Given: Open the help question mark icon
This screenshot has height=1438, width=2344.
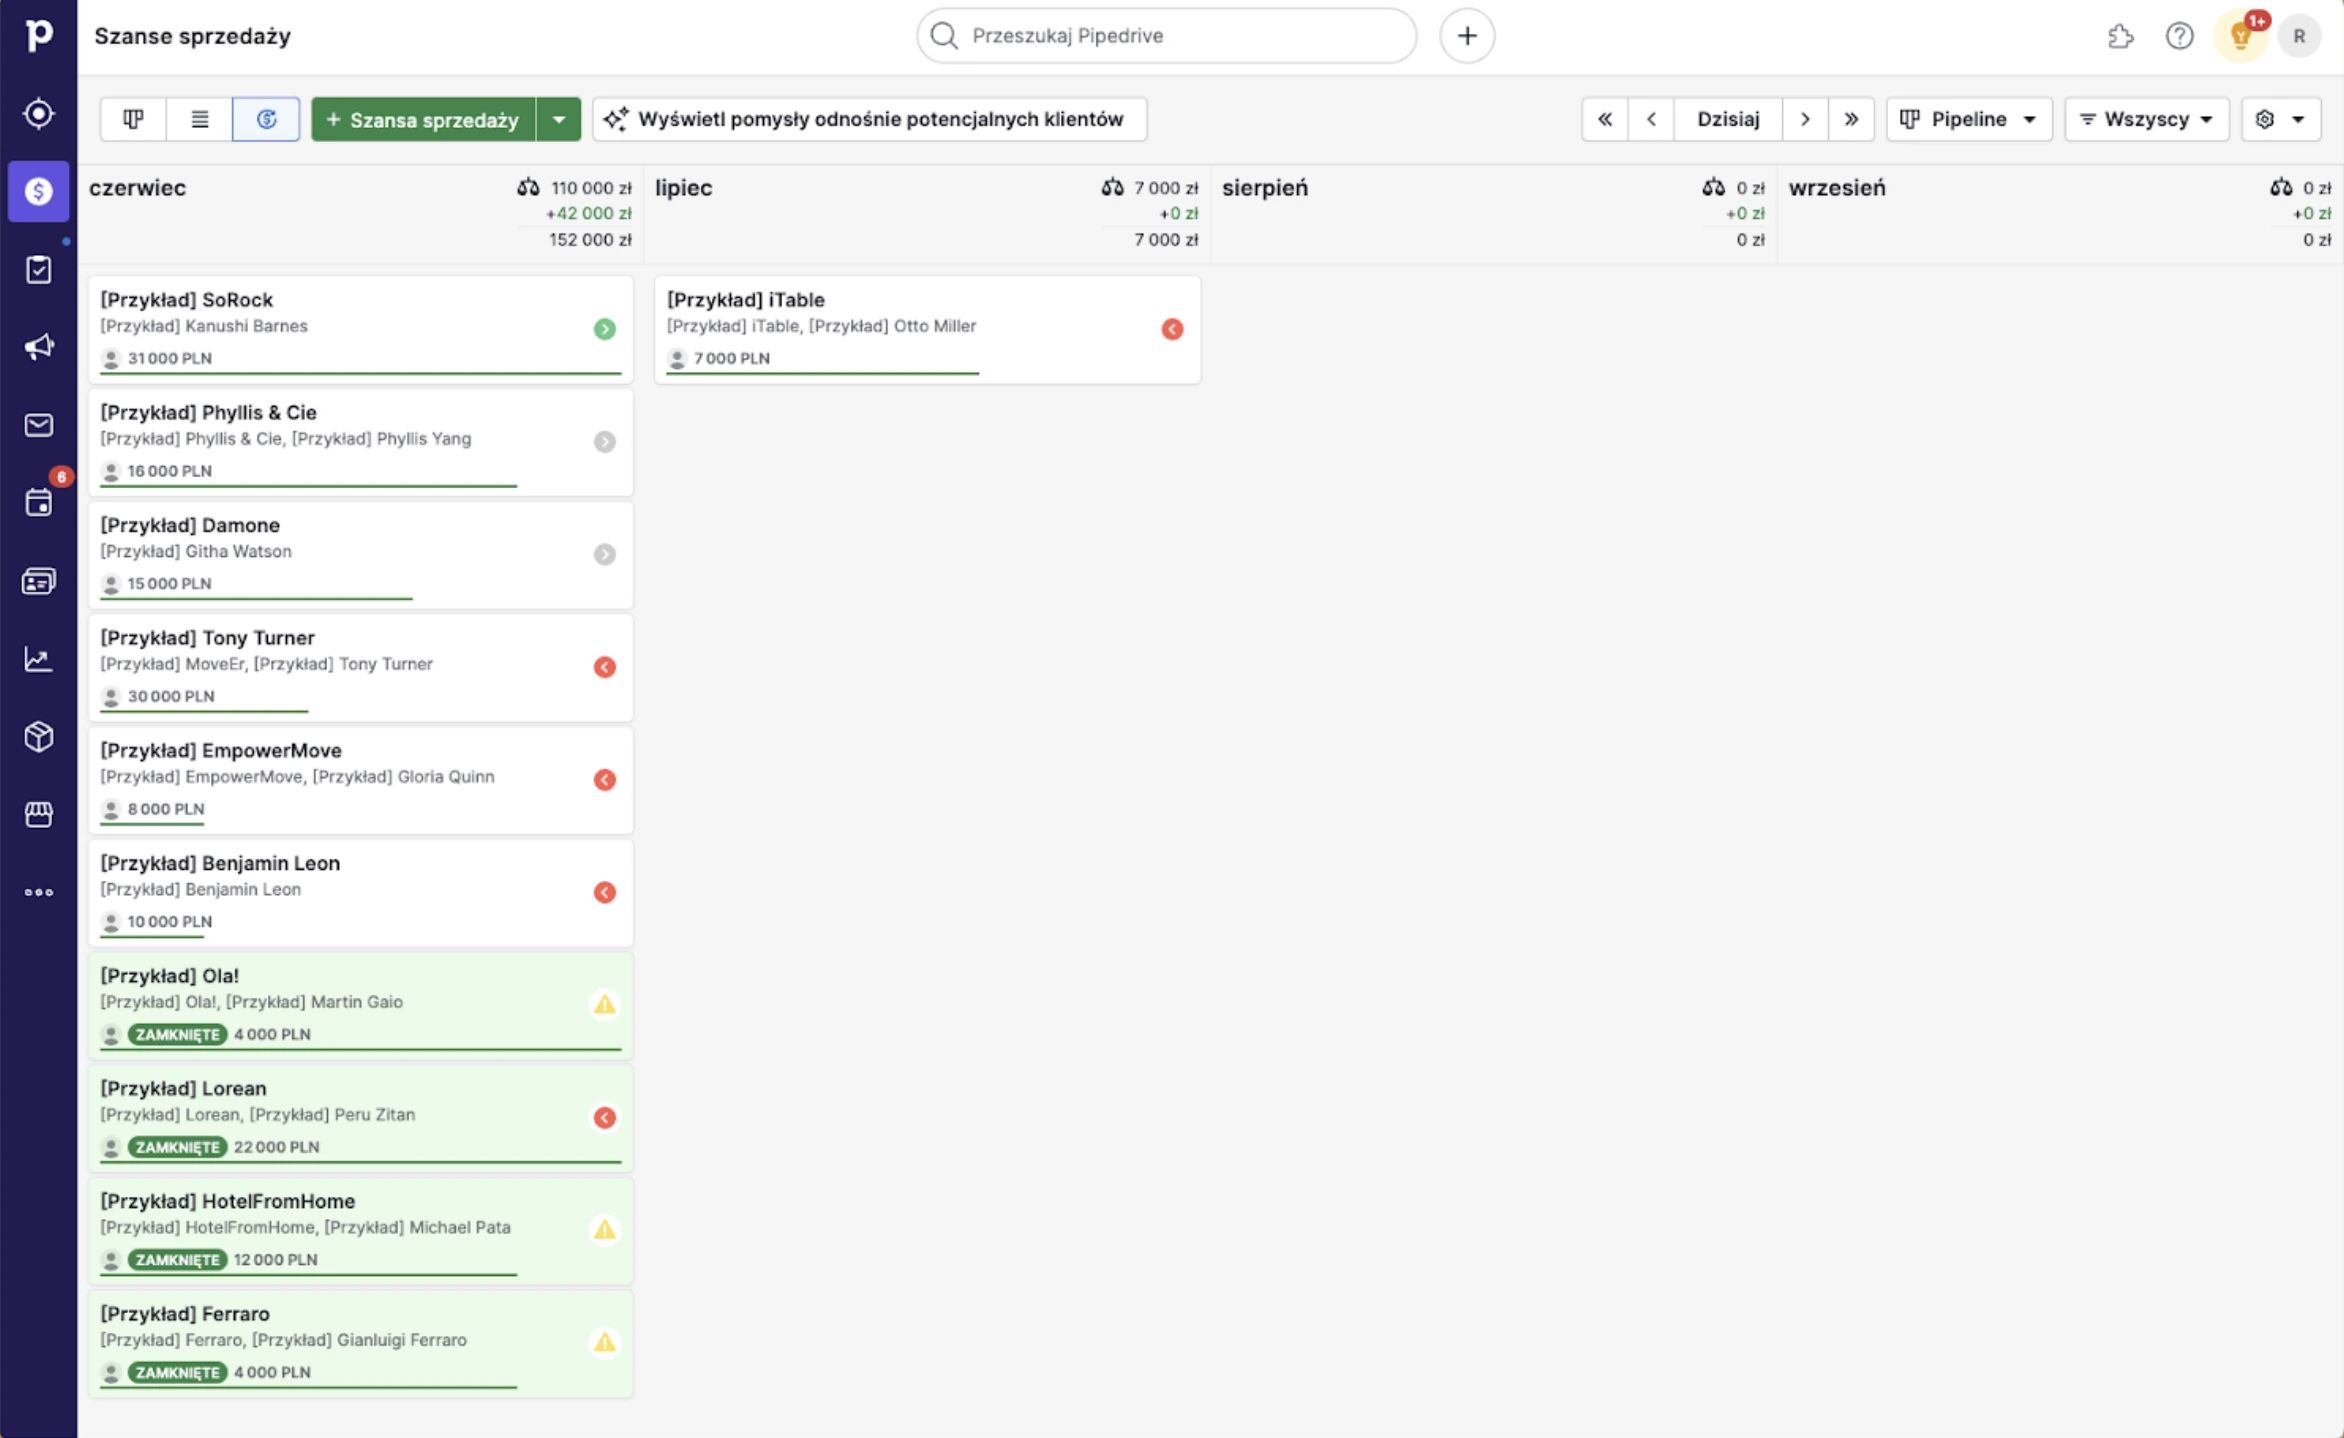Looking at the screenshot, I should (2180, 36).
